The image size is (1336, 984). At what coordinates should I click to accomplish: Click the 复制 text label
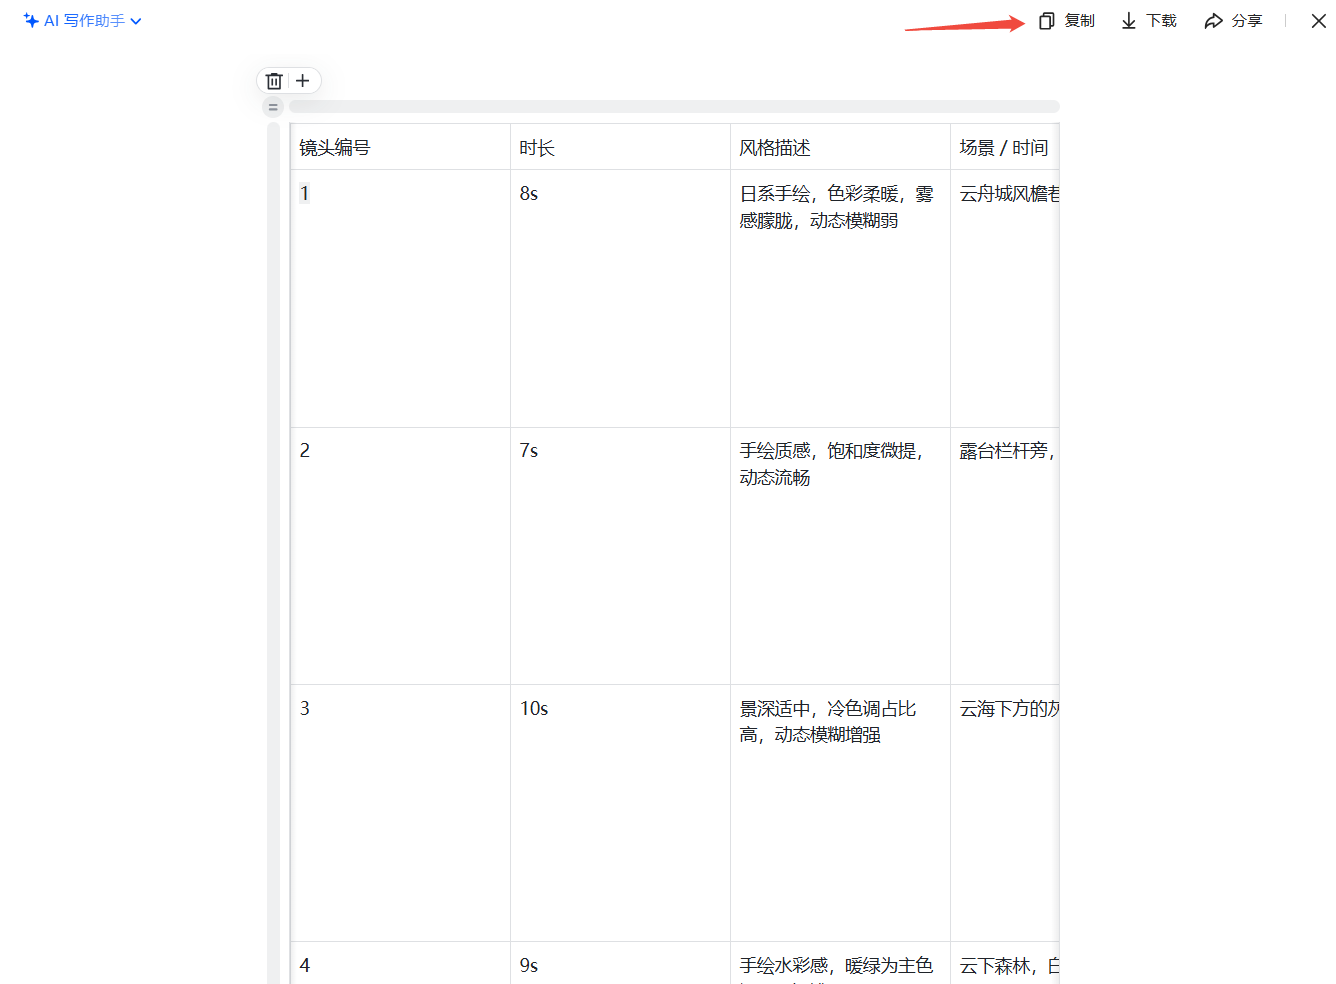tap(1079, 21)
